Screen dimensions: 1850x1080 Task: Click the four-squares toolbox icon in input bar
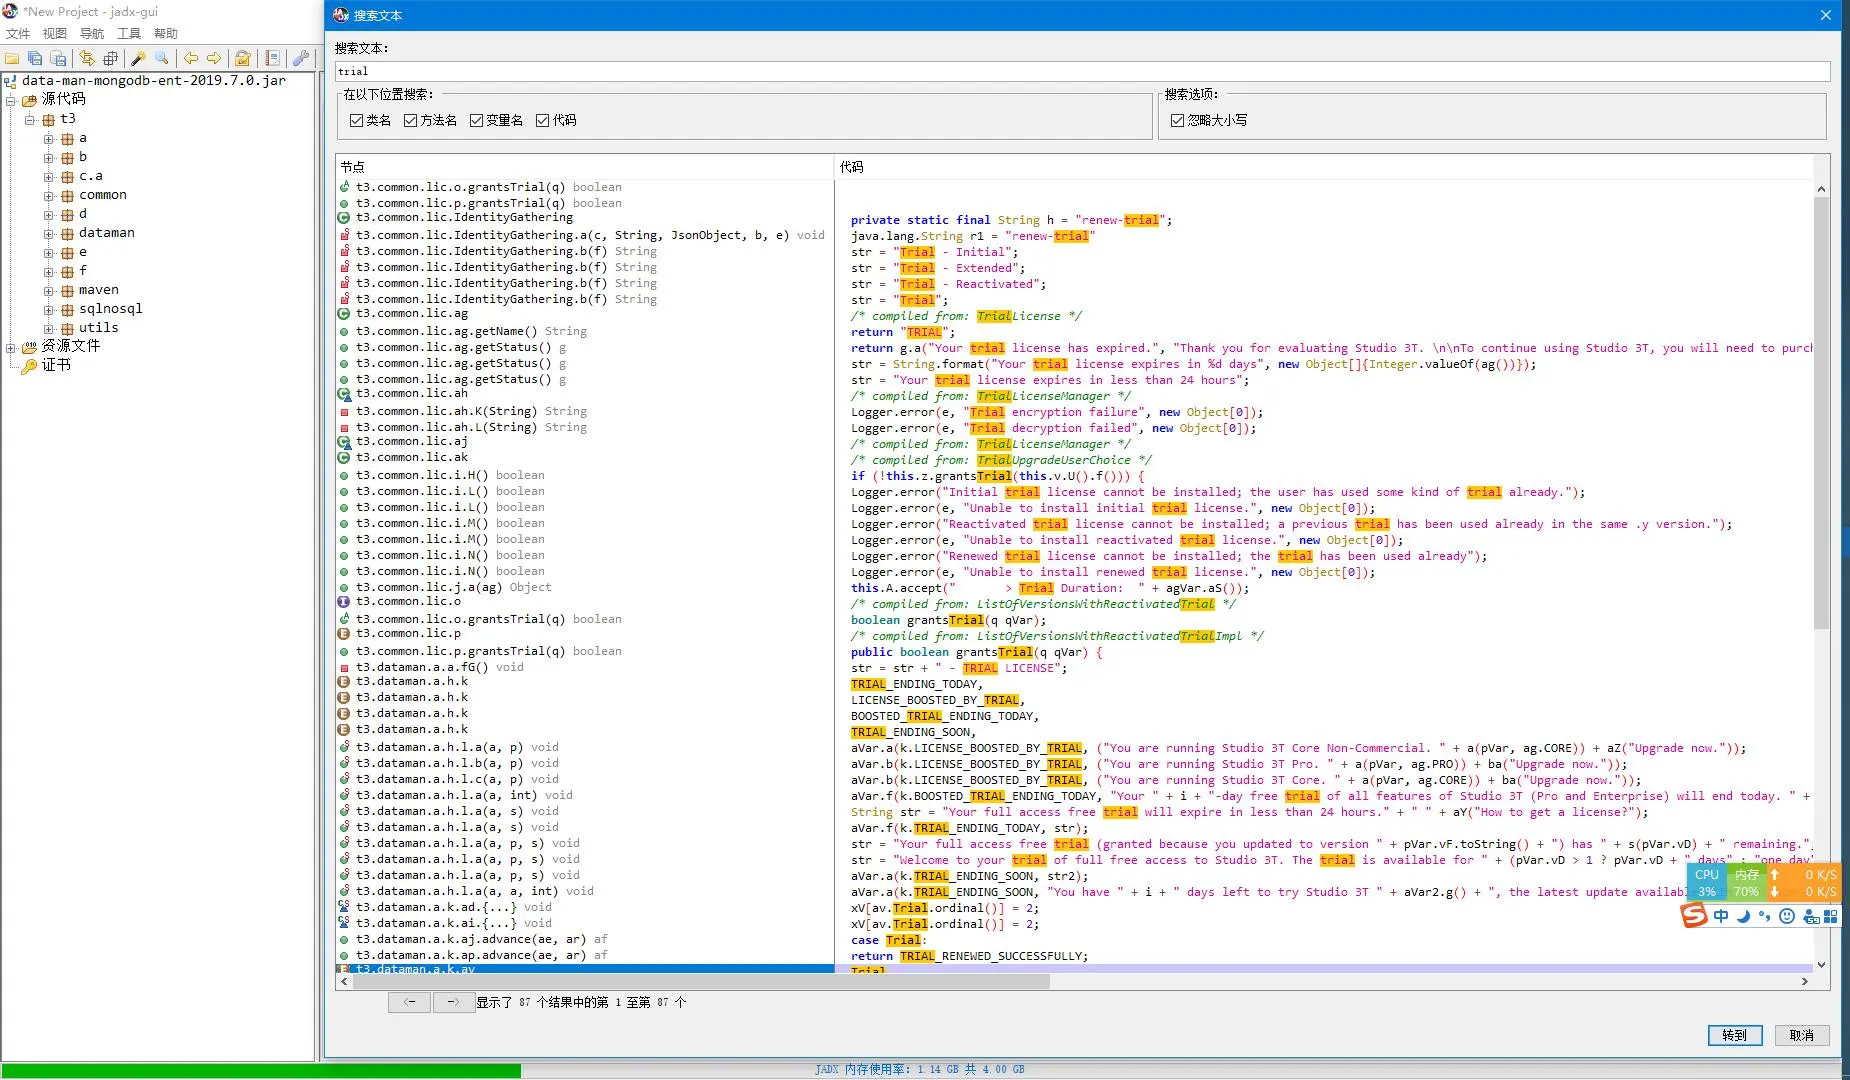1830,916
